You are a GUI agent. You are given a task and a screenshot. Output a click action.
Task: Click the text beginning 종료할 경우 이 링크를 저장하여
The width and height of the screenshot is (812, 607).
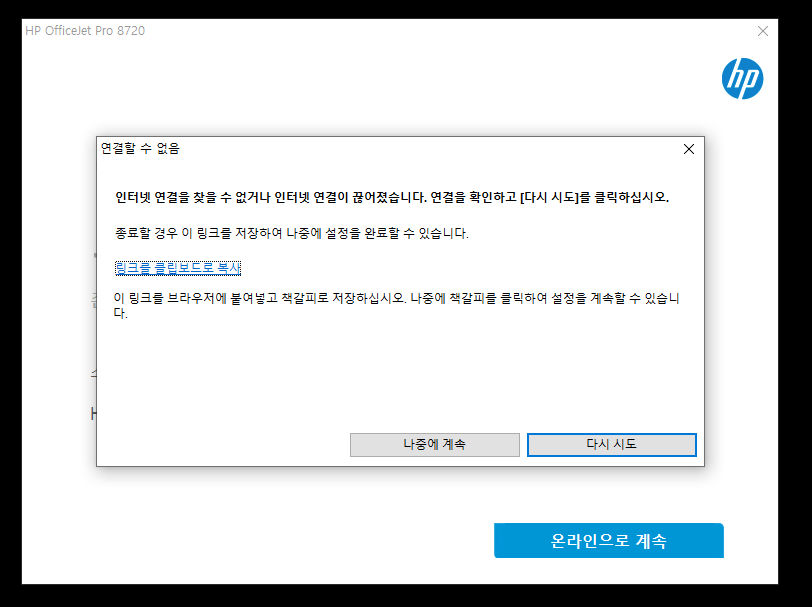[292, 233]
